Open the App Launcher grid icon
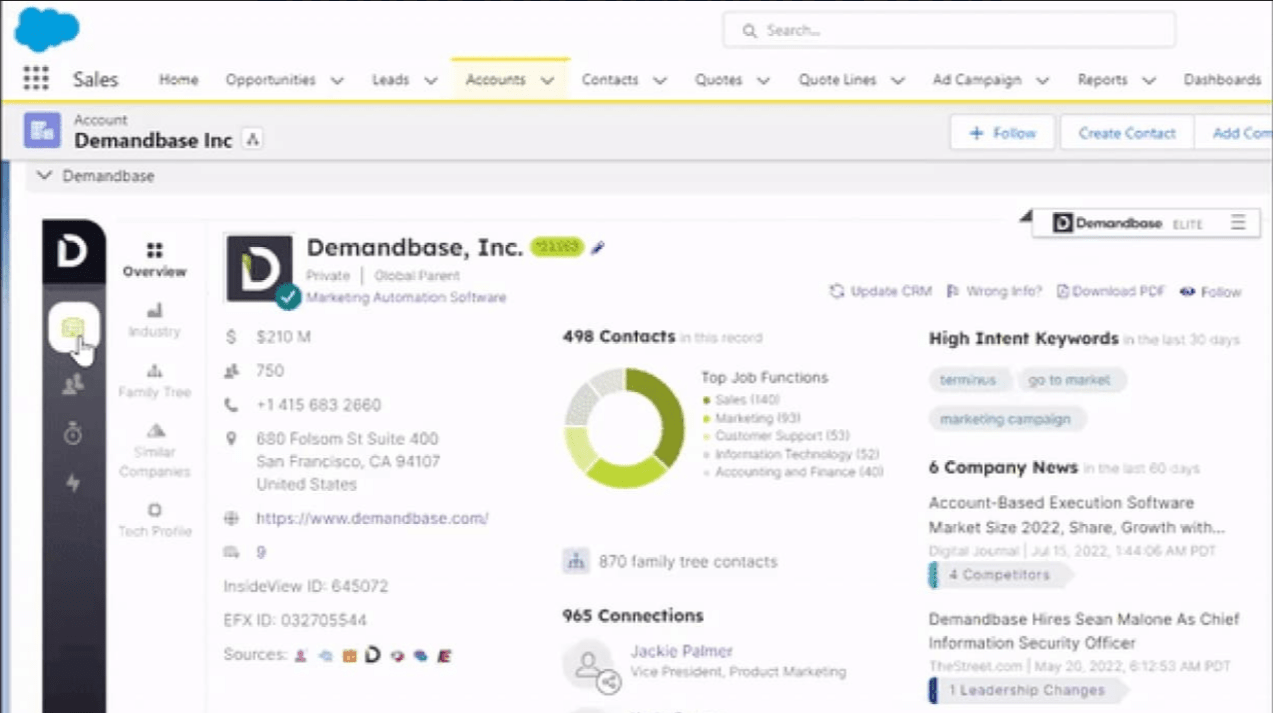 click(36, 78)
